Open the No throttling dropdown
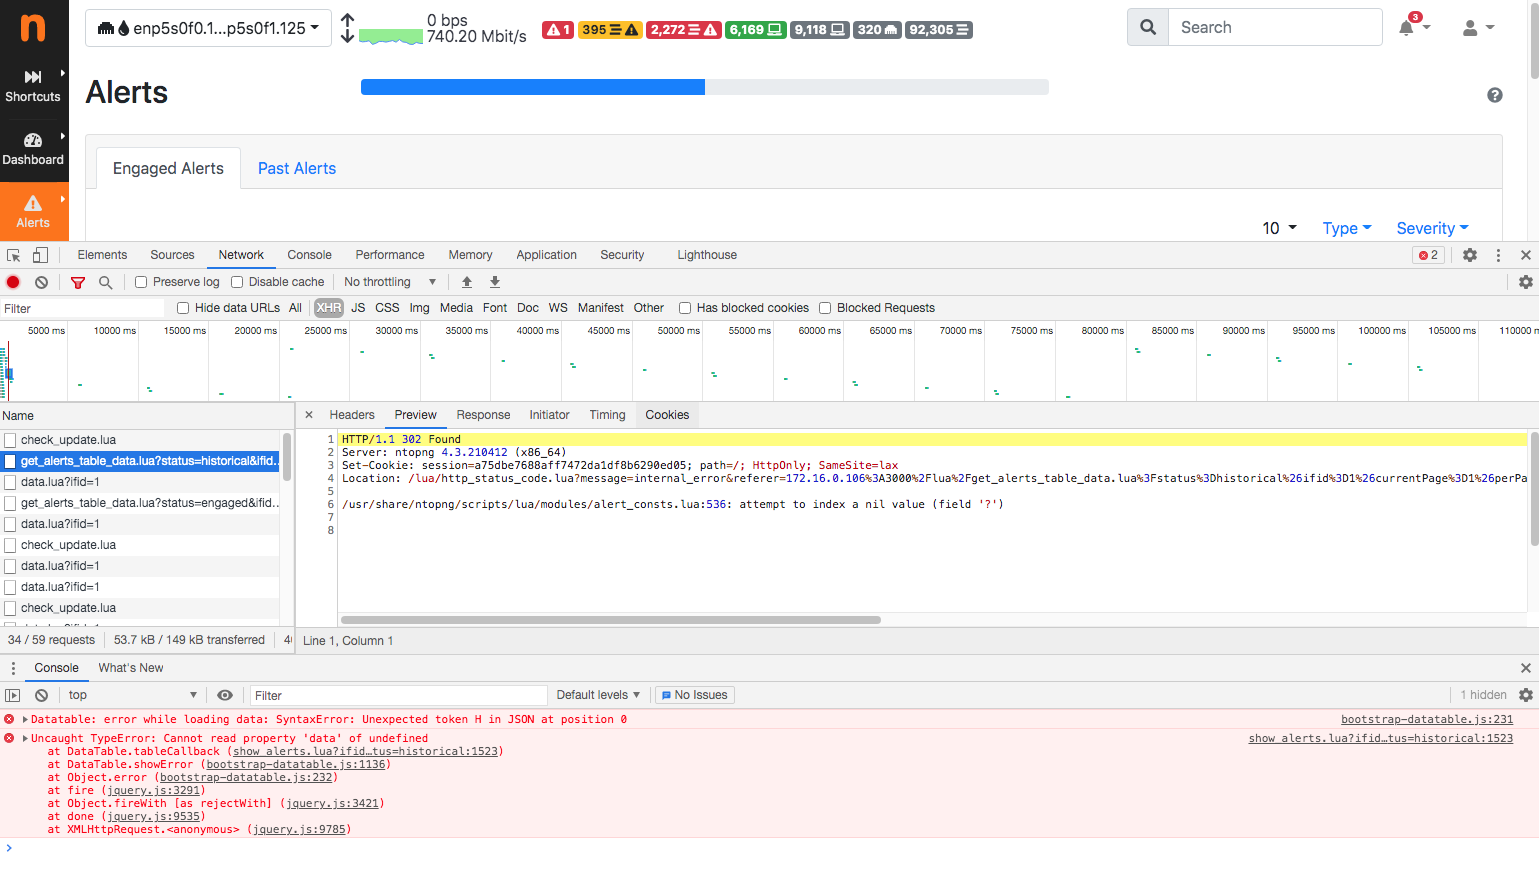 (x=388, y=282)
